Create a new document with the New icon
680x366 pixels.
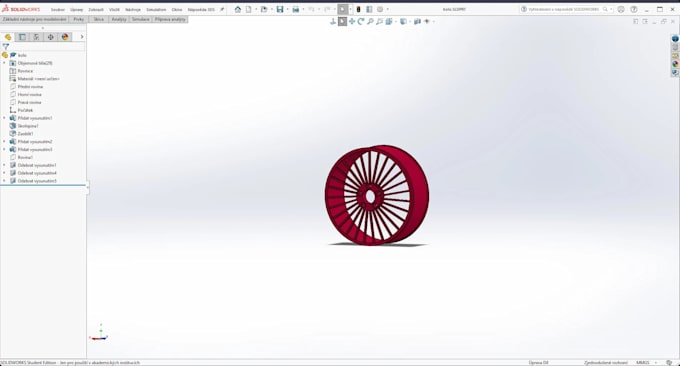point(248,9)
